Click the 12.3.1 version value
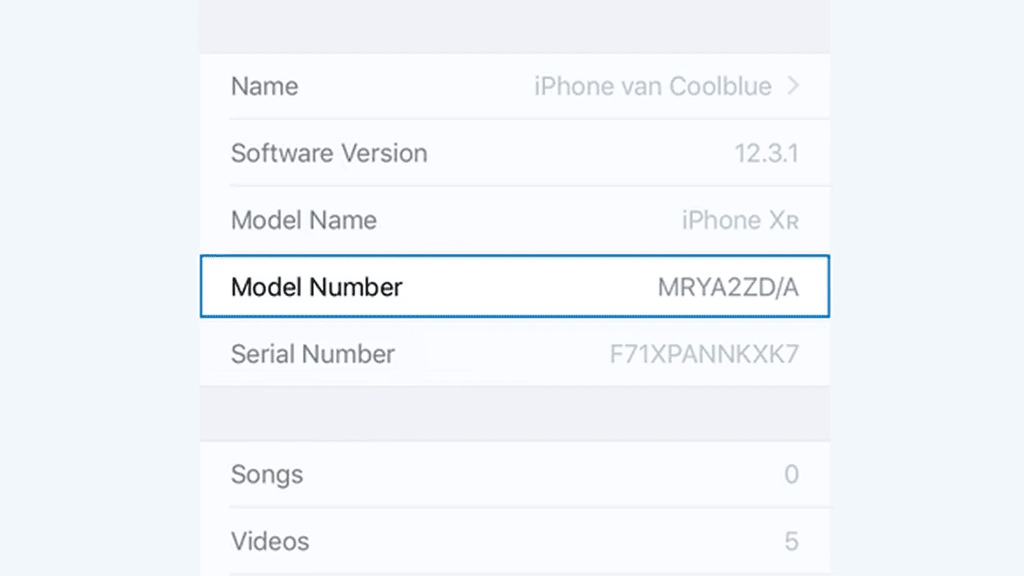 (x=766, y=154)
